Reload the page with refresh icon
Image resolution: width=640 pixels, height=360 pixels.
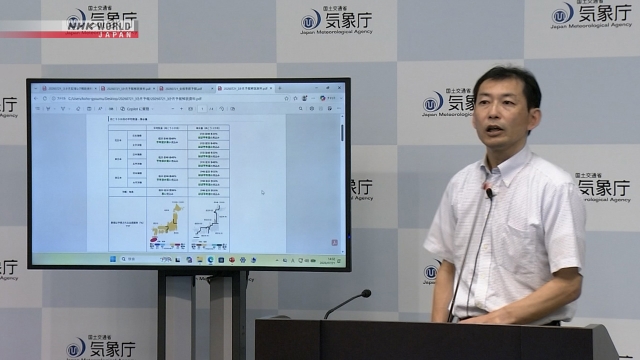pyautogui.click(x=45, y=98)
